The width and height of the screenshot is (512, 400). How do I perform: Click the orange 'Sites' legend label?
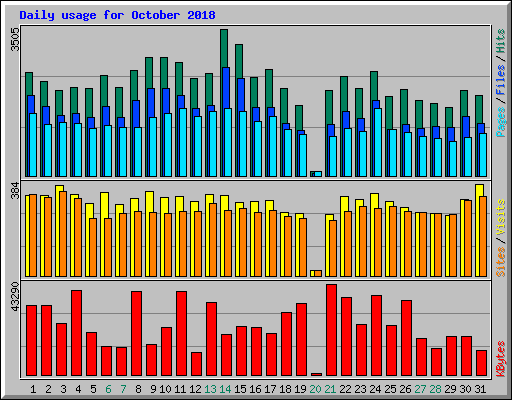(x=501, y=262)
